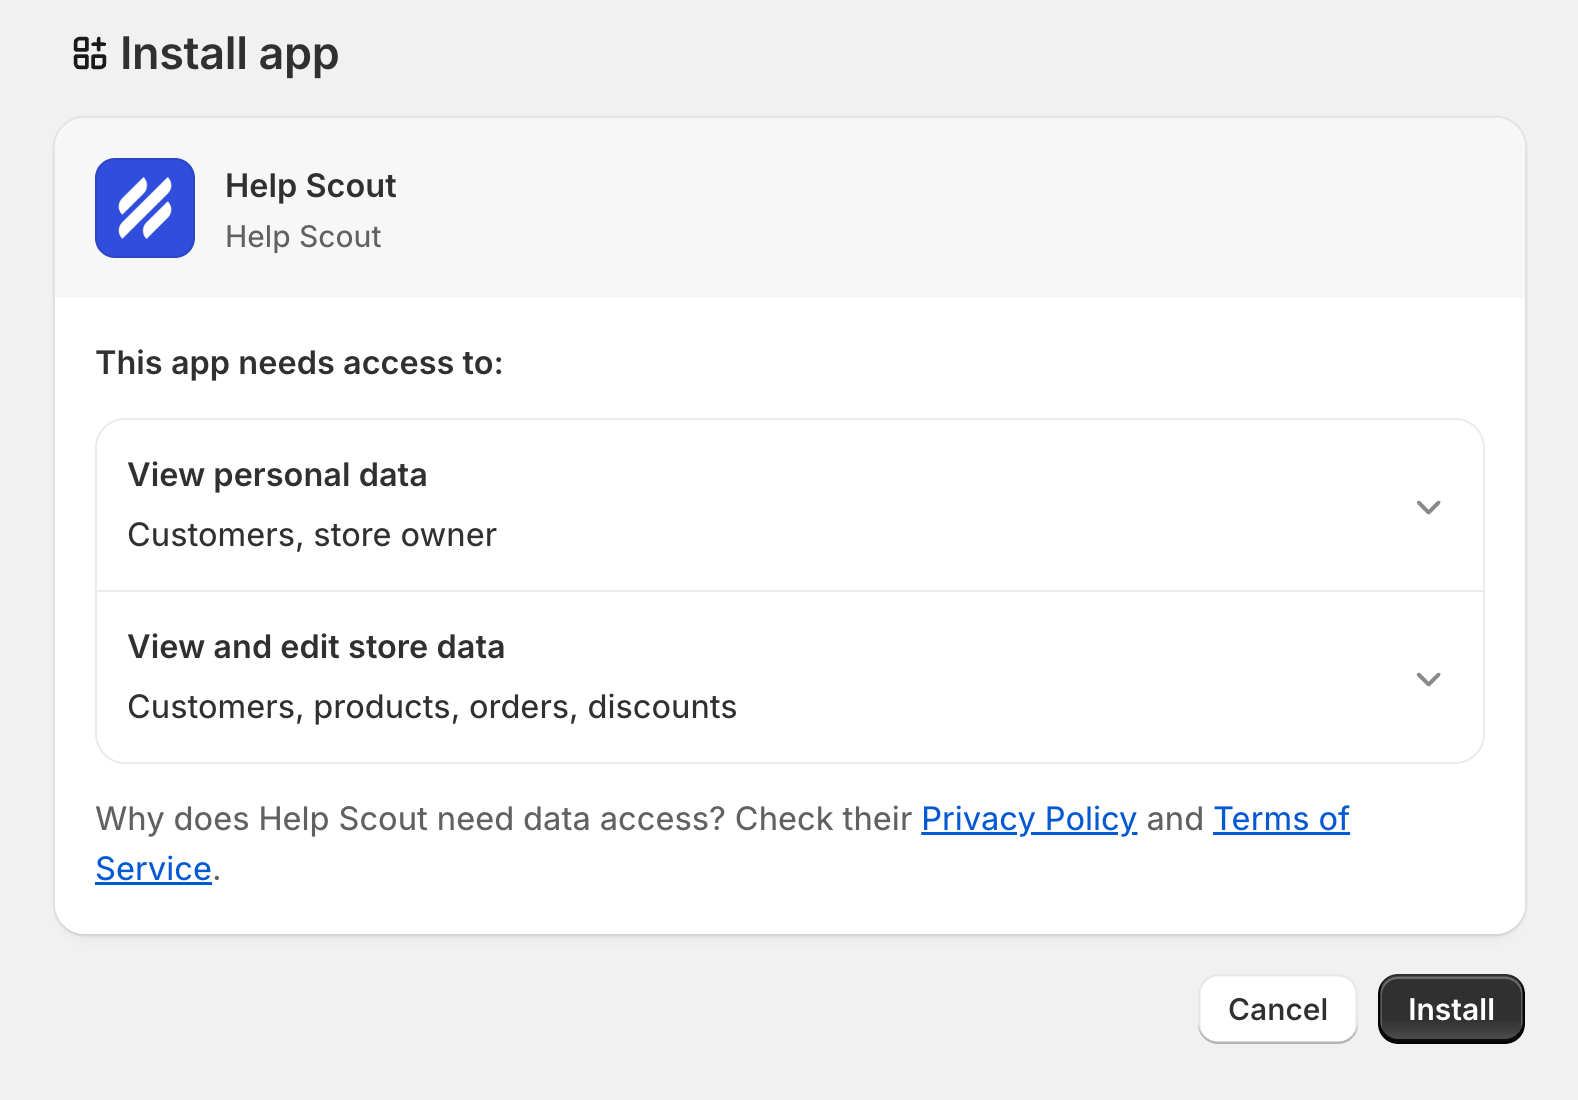This screenshot has height=1100, width=1578.
Task: Click 'This app needs access to:' heading
Action: (299, 363)
